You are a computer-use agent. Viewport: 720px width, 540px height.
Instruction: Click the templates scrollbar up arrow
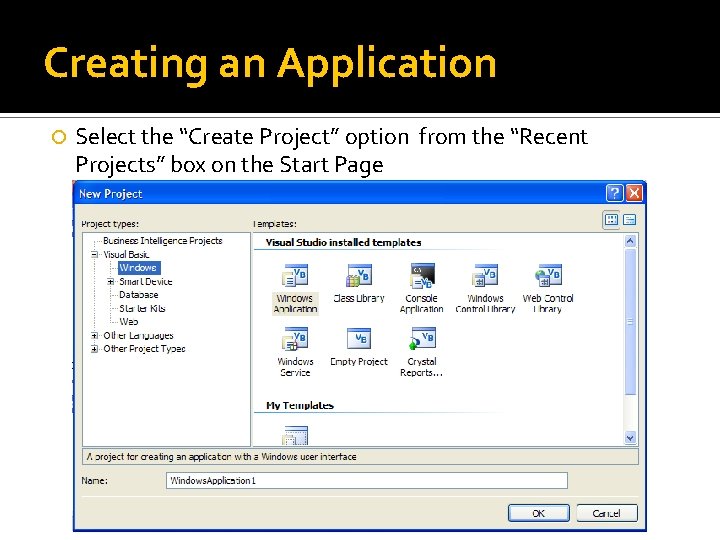[630, 241]
